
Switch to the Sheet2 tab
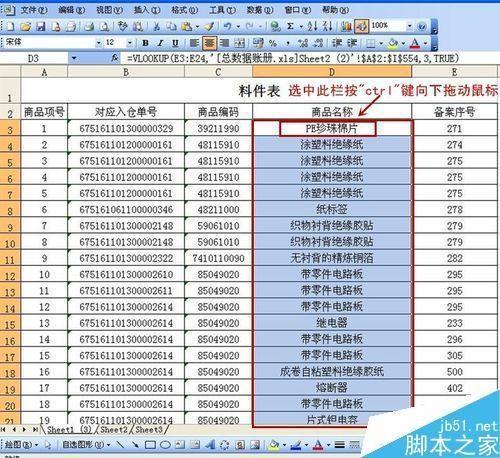point(114,430)
